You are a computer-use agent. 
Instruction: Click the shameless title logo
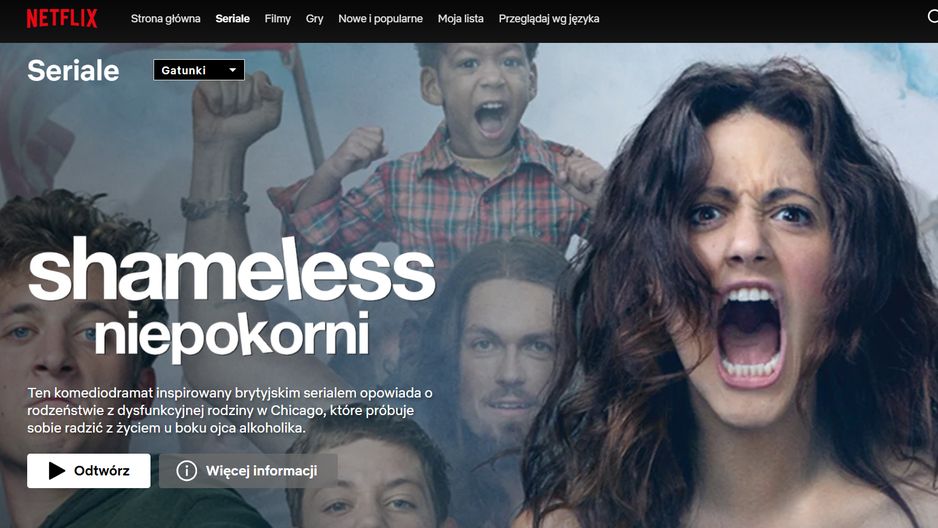(x=232, y=268)
